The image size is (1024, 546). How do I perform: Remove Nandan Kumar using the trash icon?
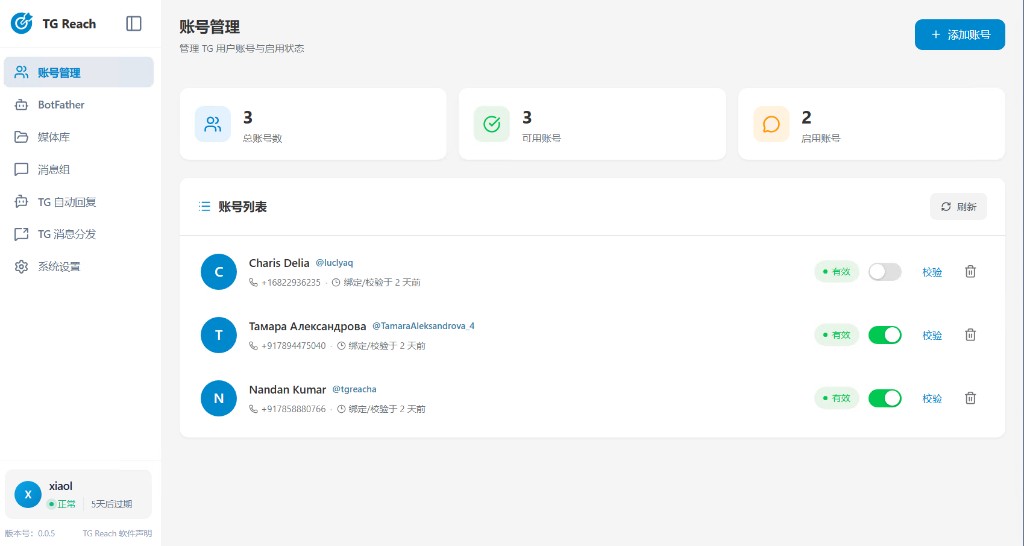point(969,398)
